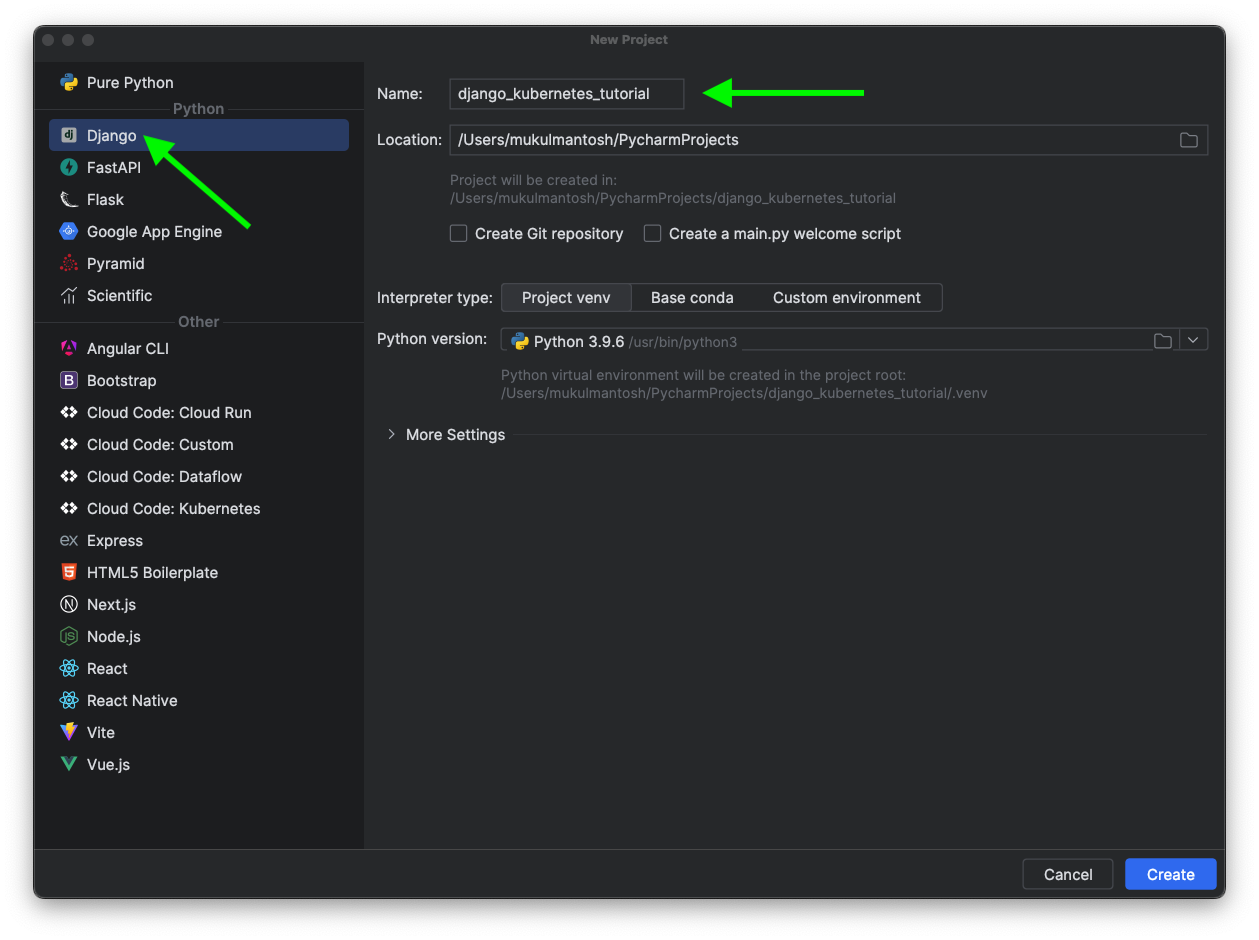Click the project Name input field
Screen dimensions: 1259x940
(x=566, y=94)
